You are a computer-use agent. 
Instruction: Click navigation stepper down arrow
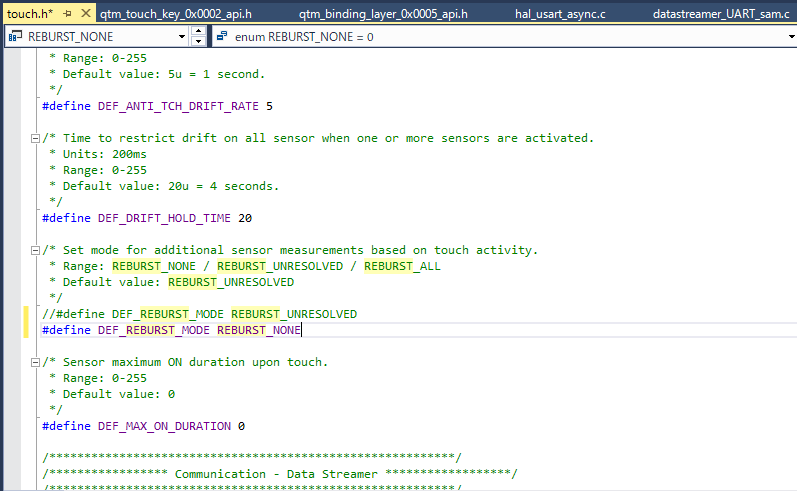(198, 41)
